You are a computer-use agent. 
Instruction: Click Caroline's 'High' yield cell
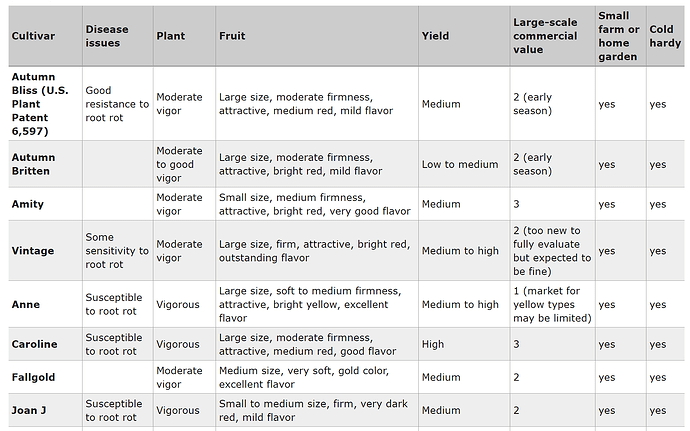[x=434, y=344]
